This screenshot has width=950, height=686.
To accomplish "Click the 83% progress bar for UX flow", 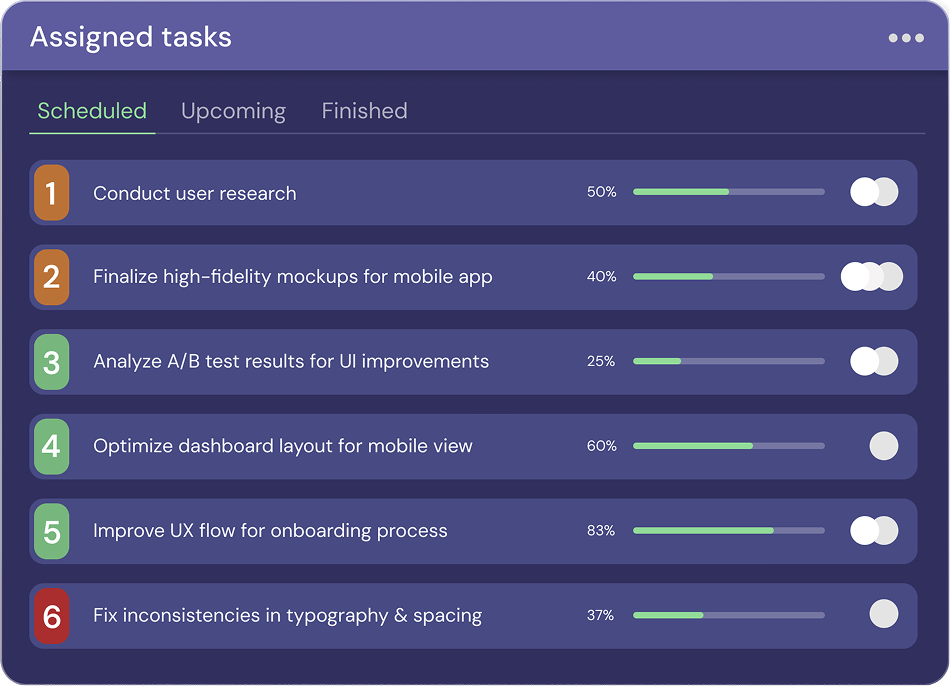I will tap(729, 531).
